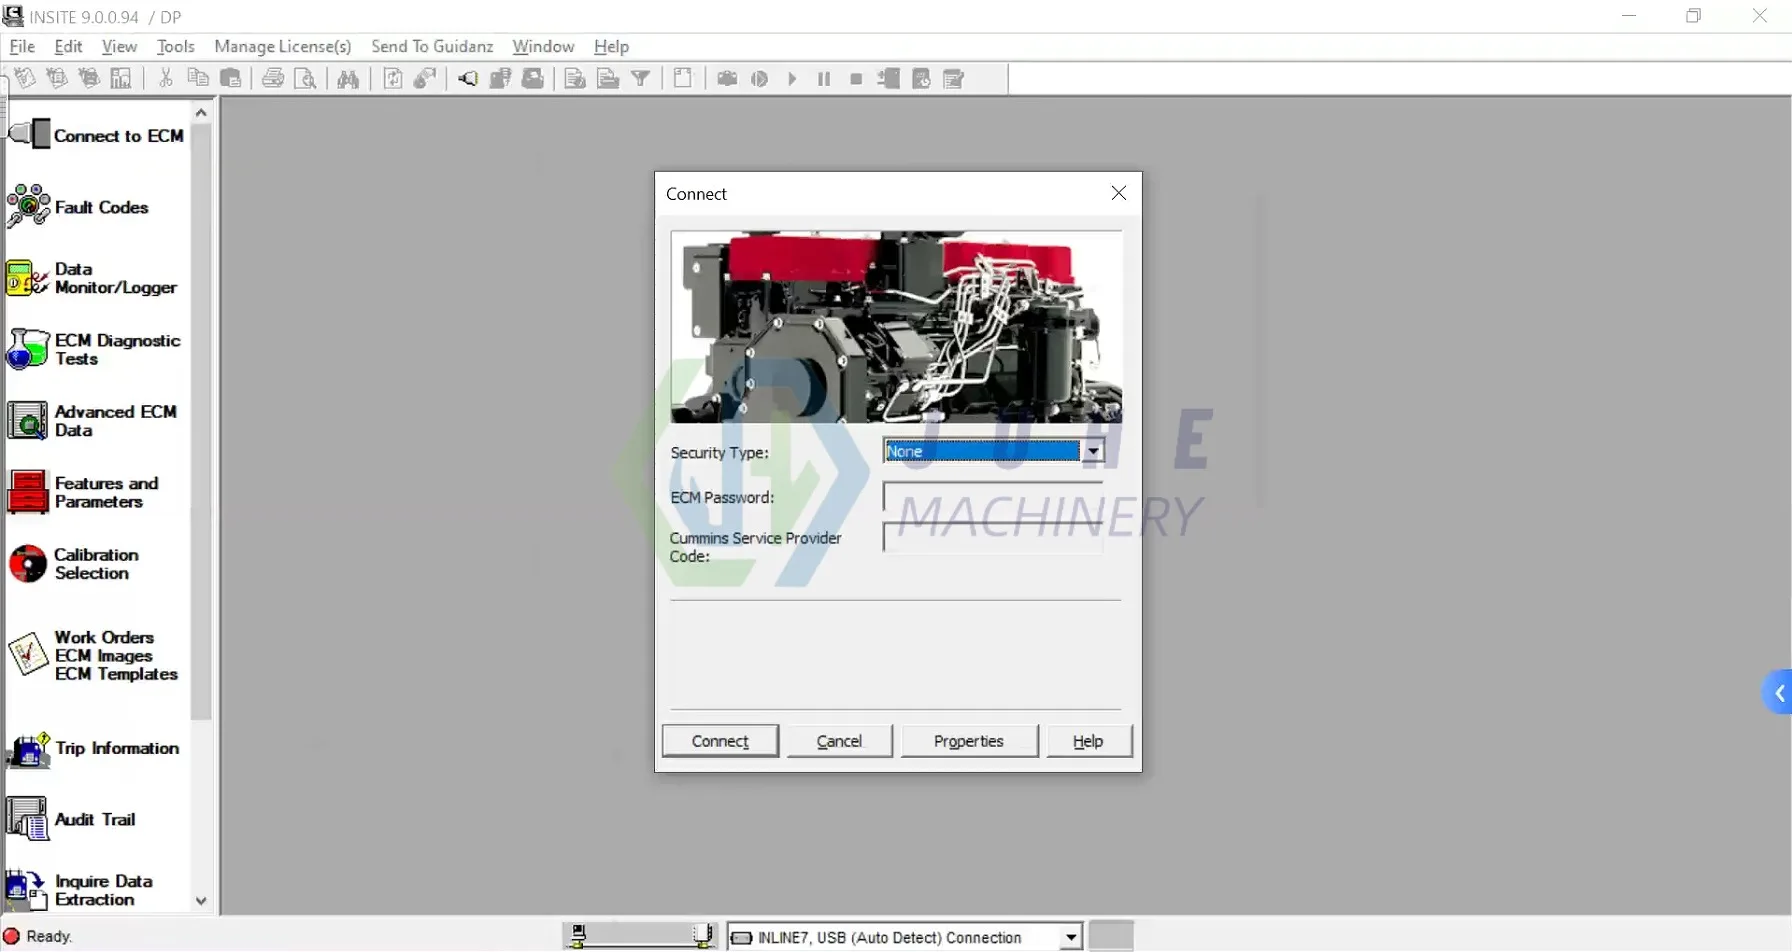Click the connection status graphic in status bar

(641, 936)
